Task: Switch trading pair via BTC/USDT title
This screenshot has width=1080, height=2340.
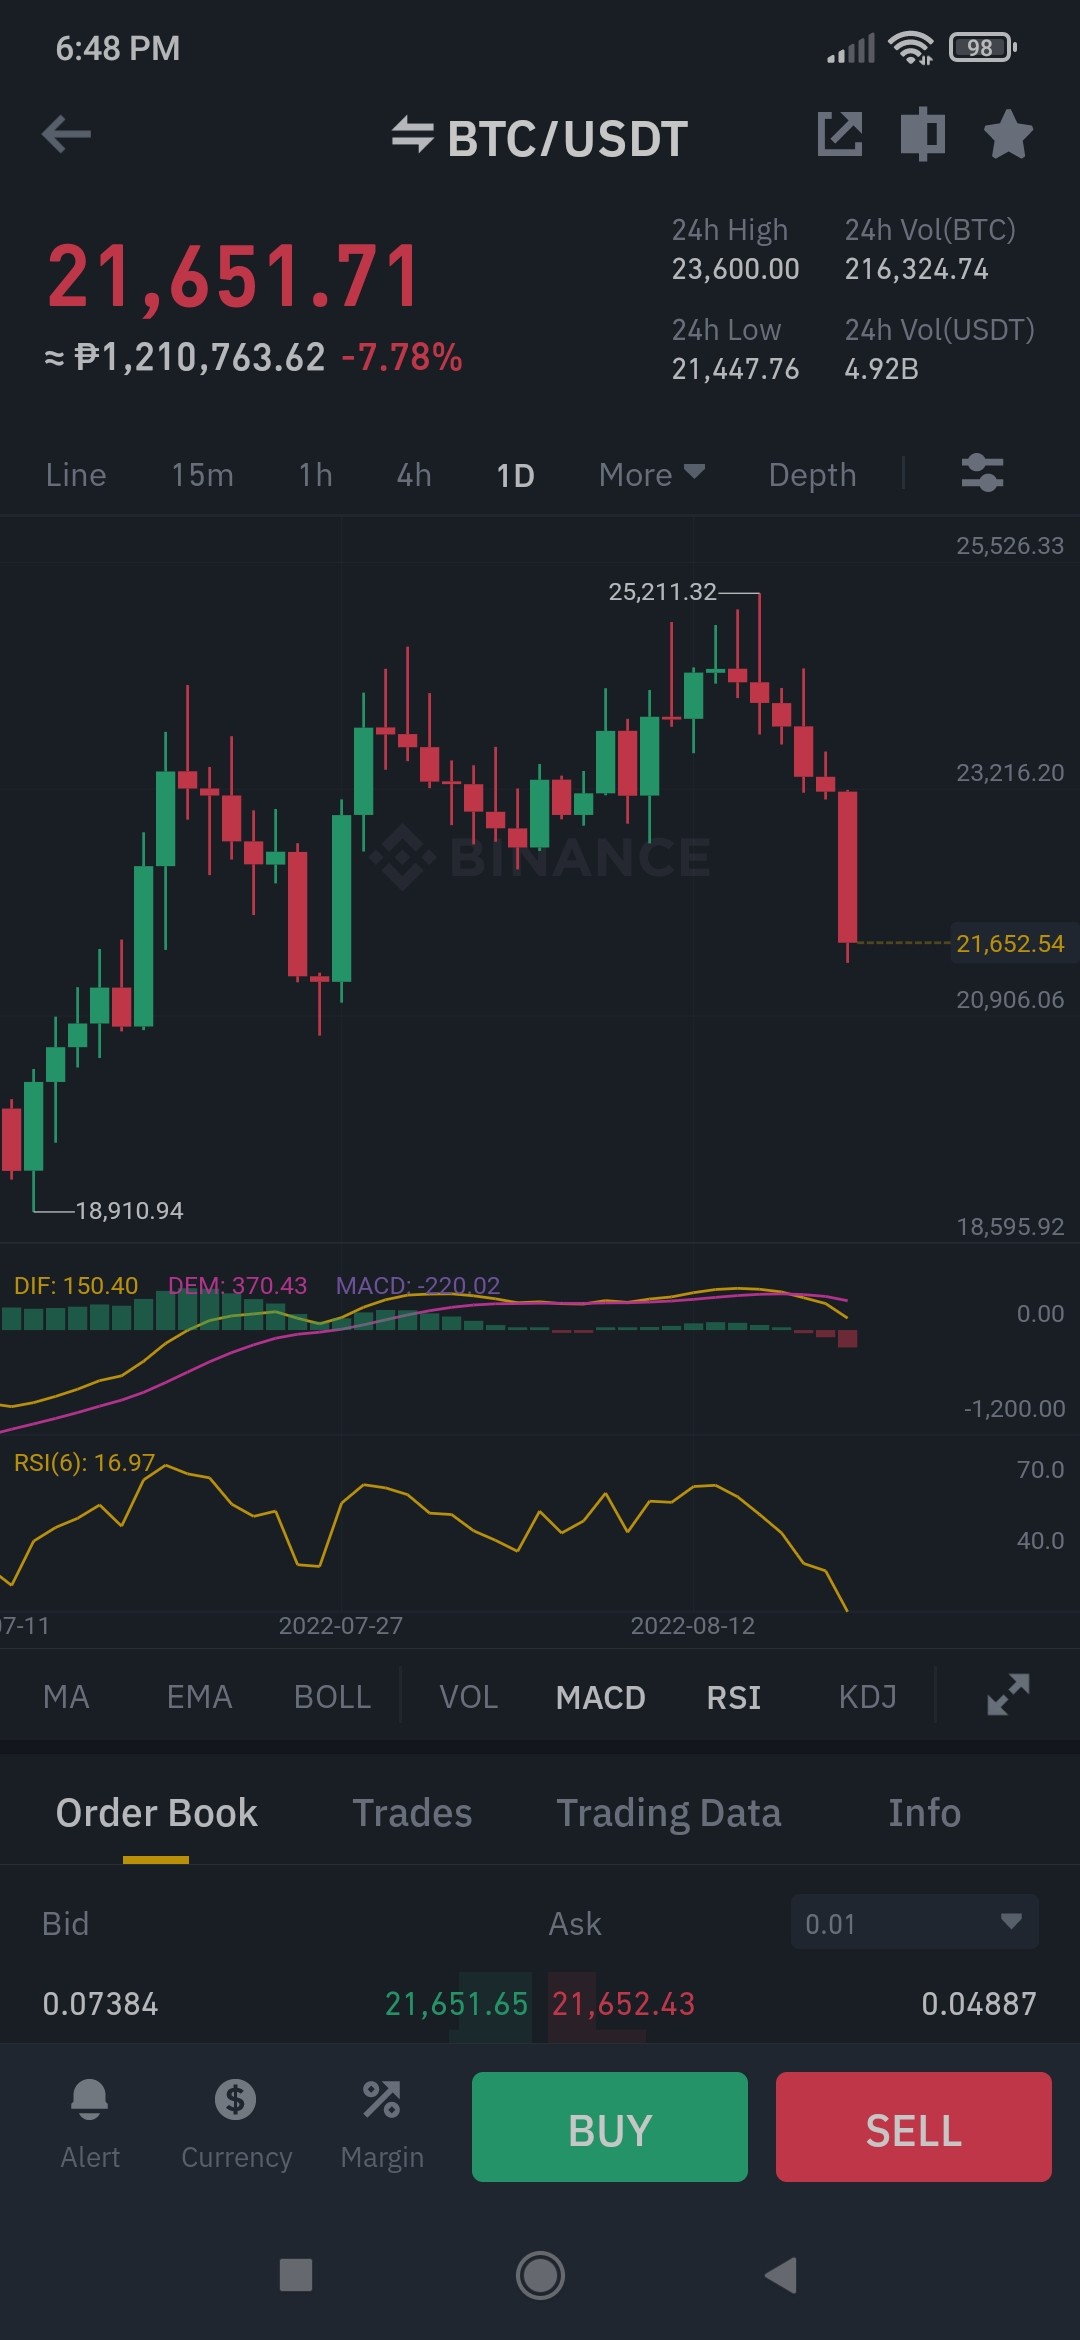Action: click(540, 138)
